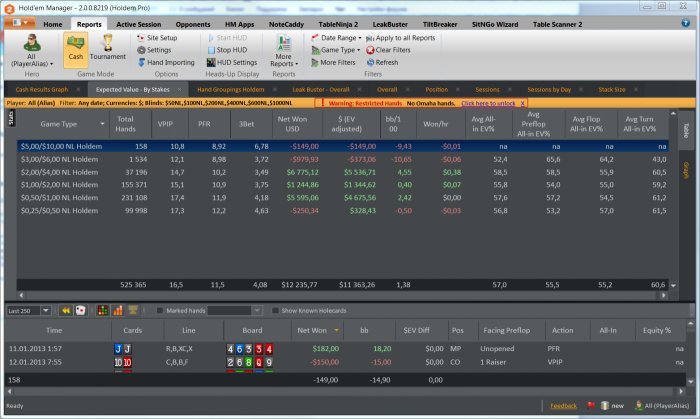
Task: Open the help question mark icon
Action: pyautogui.click(x=686, y=23)
